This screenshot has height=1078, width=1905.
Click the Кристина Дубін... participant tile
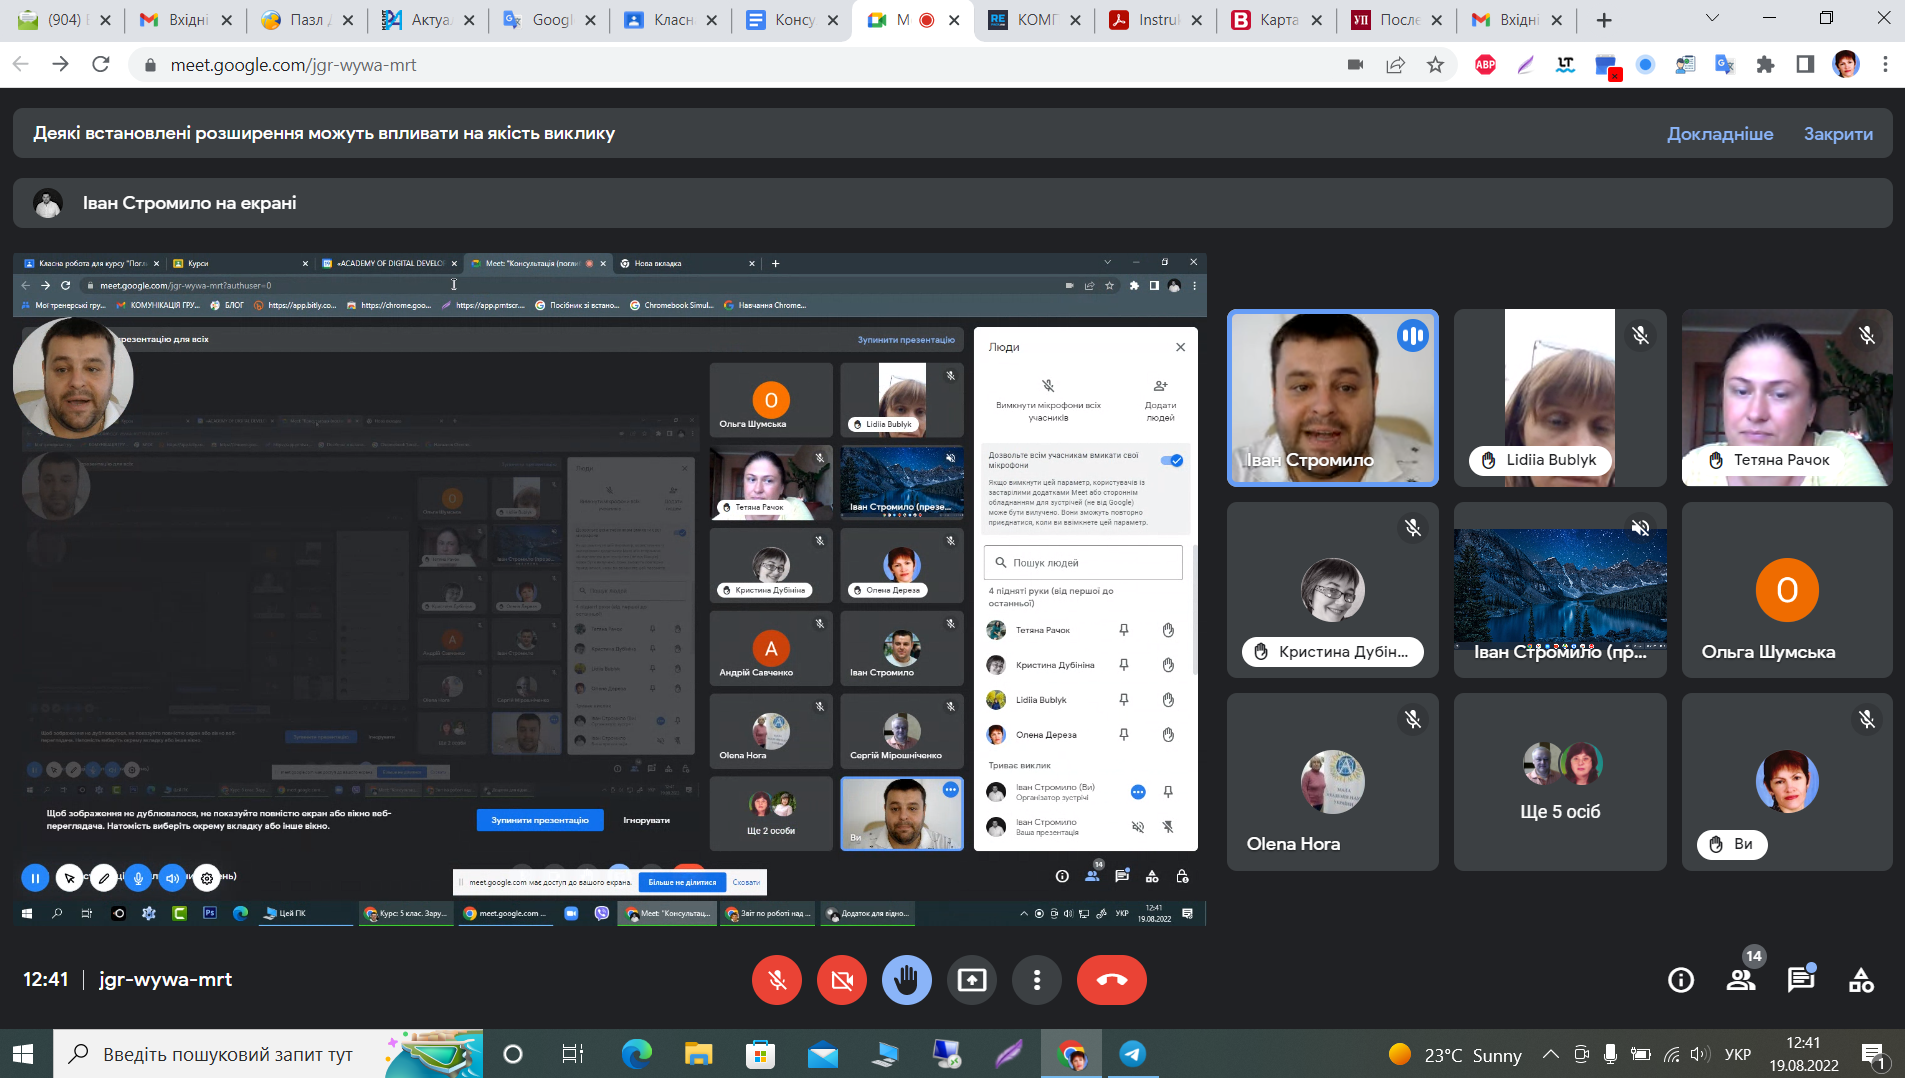pos(1333,590)
